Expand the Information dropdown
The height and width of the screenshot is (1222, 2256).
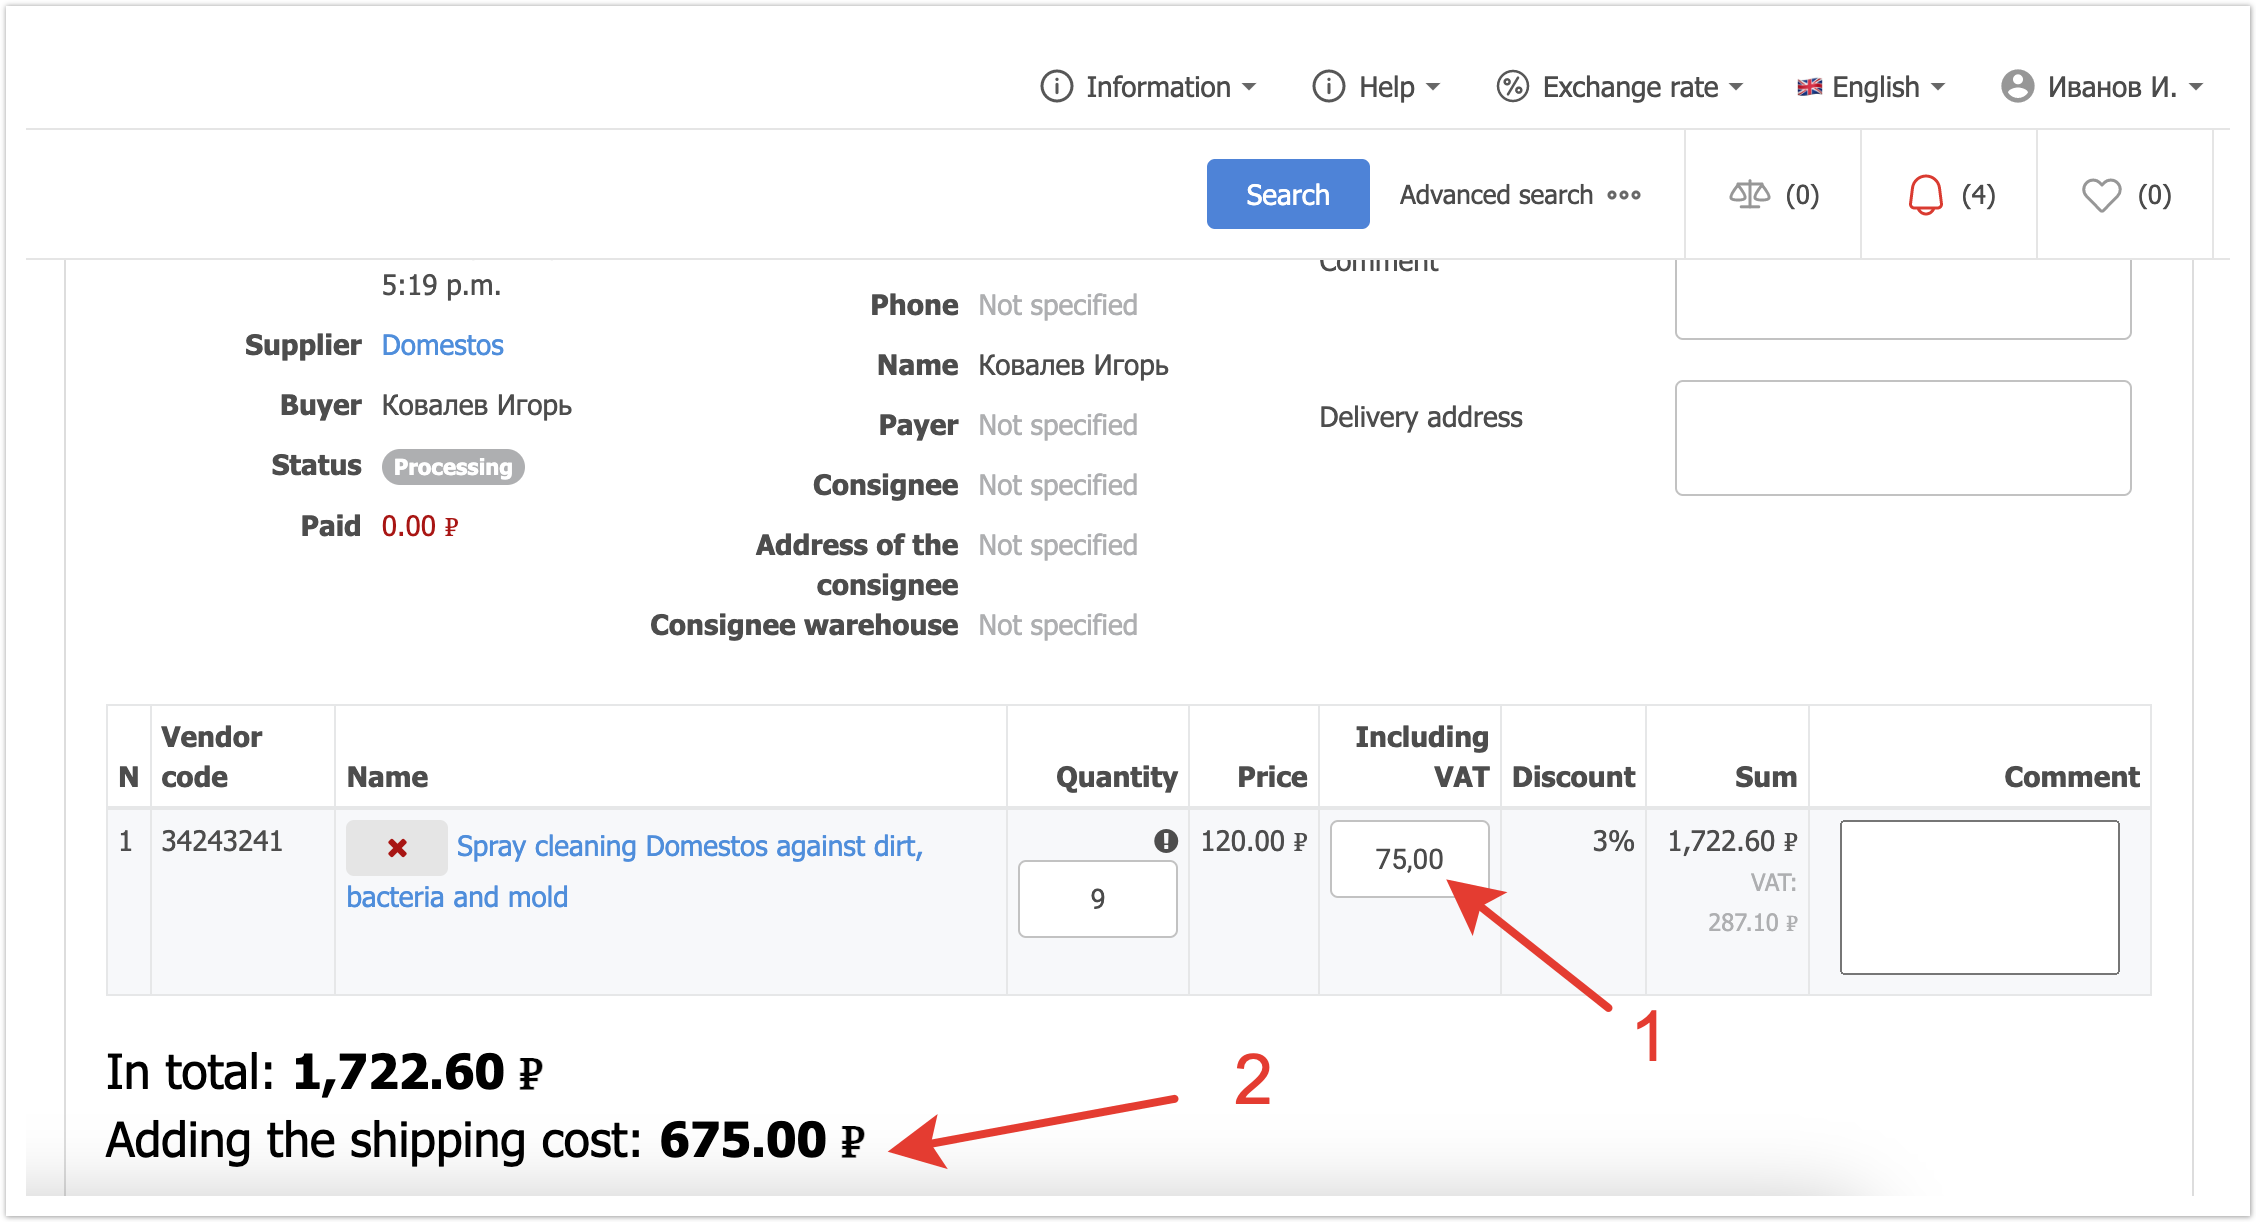coord(1148,87)
